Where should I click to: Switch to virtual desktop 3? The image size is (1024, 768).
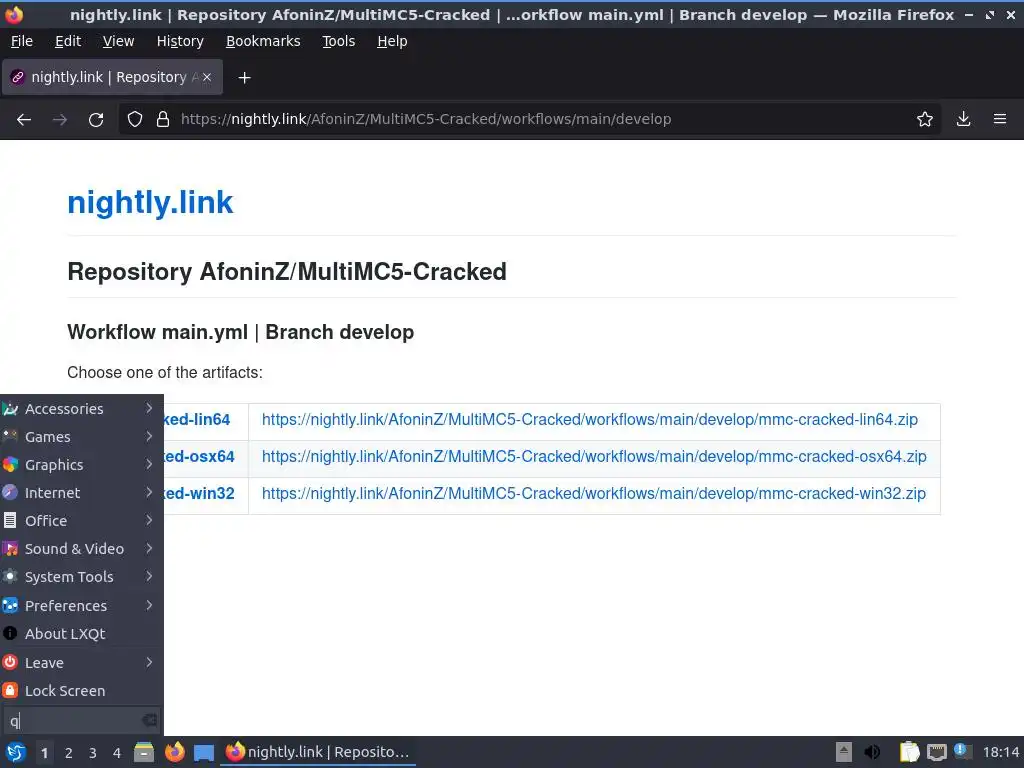pyautogui.click(x=93, y=753)
